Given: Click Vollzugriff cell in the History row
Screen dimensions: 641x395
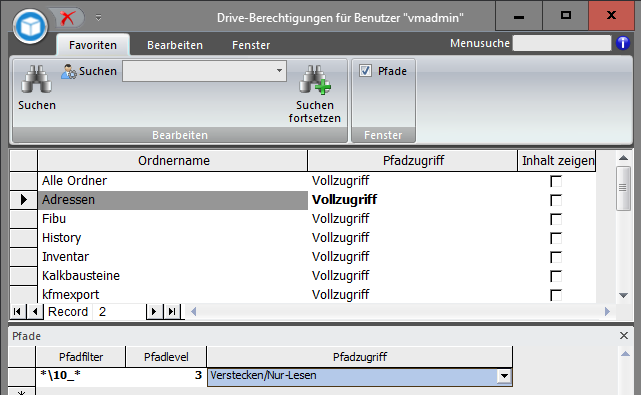Looking at the screenshot, I should click(x=413, y=238).
